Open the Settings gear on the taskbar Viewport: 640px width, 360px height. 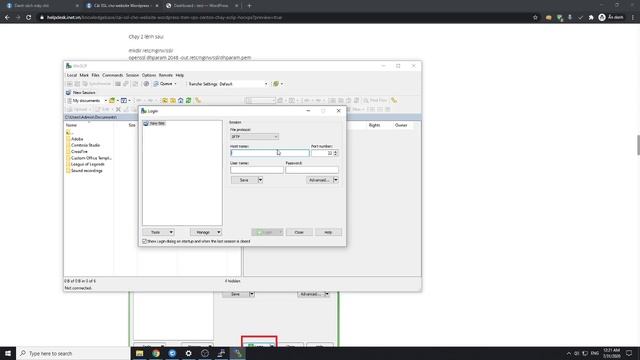(189, 353)
